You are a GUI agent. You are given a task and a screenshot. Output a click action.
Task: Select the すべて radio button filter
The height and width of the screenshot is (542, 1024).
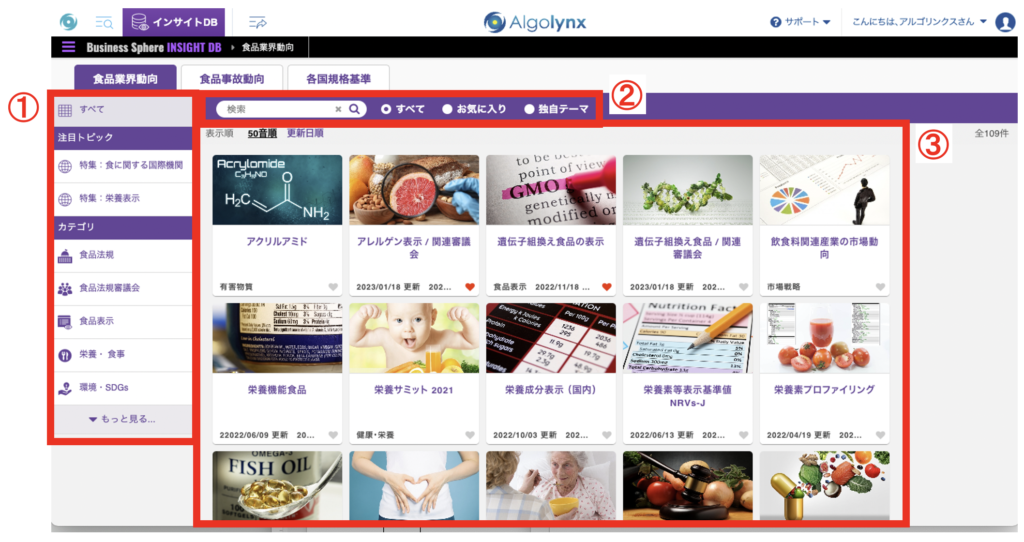coord(386,109)
